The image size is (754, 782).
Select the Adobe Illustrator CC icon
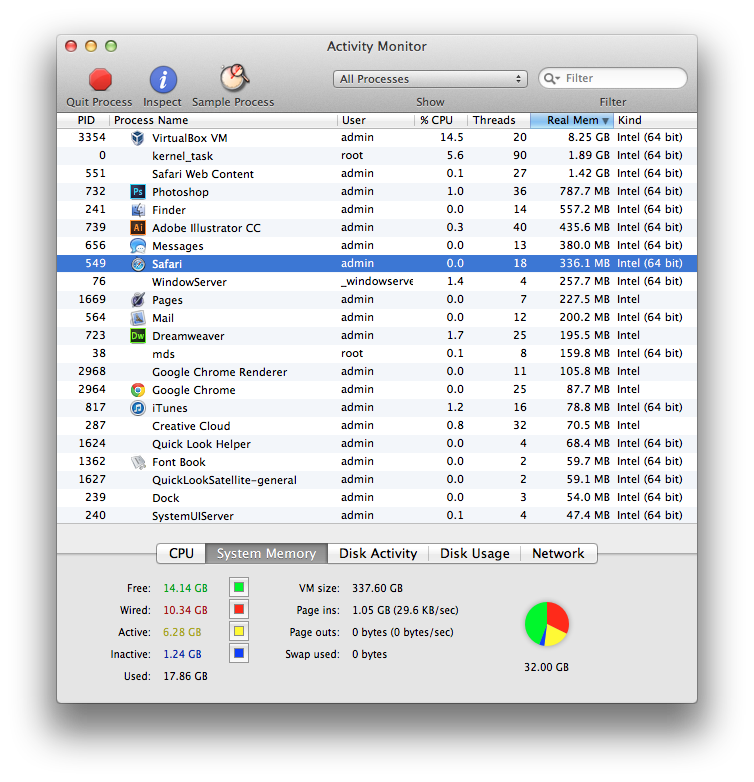pyautogui.click(x=138, y=227)
